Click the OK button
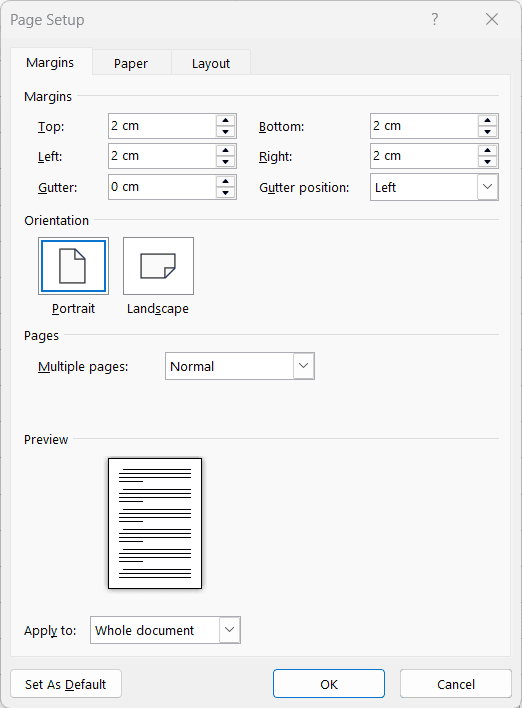The height and width of the screenshot is (708, 522). pyautogui.click(x=329, y=684)
